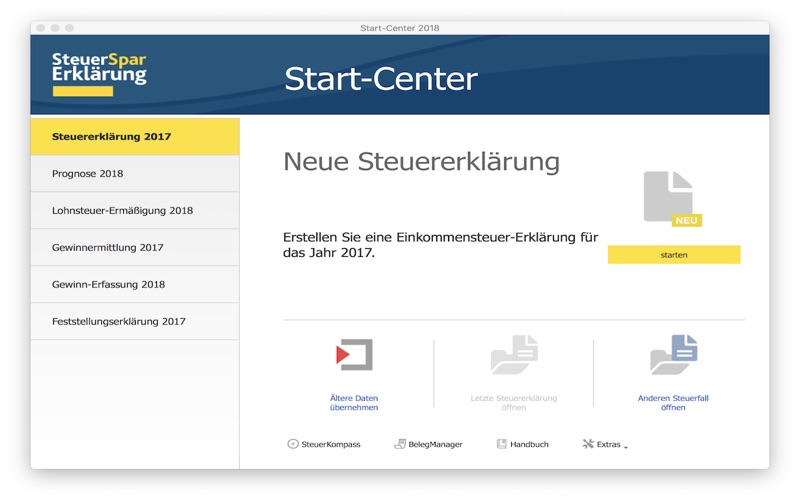Click the window title Start-Center 2018
The image size is (800, 500).
[399, 28]
